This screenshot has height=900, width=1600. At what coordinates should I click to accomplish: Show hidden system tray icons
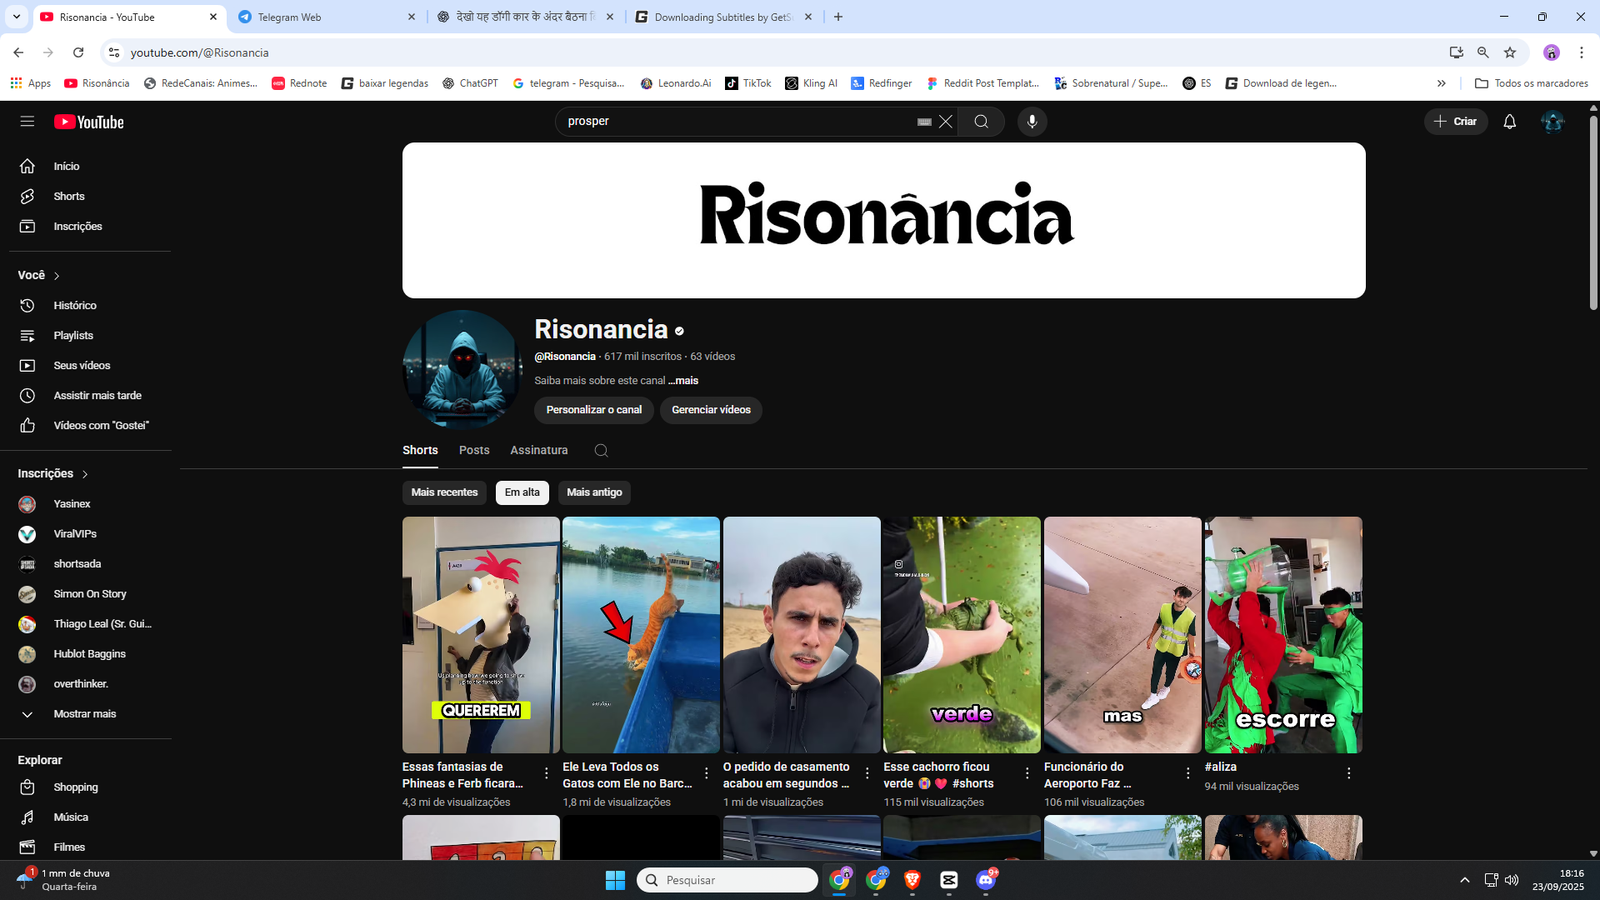point(1464,880)
